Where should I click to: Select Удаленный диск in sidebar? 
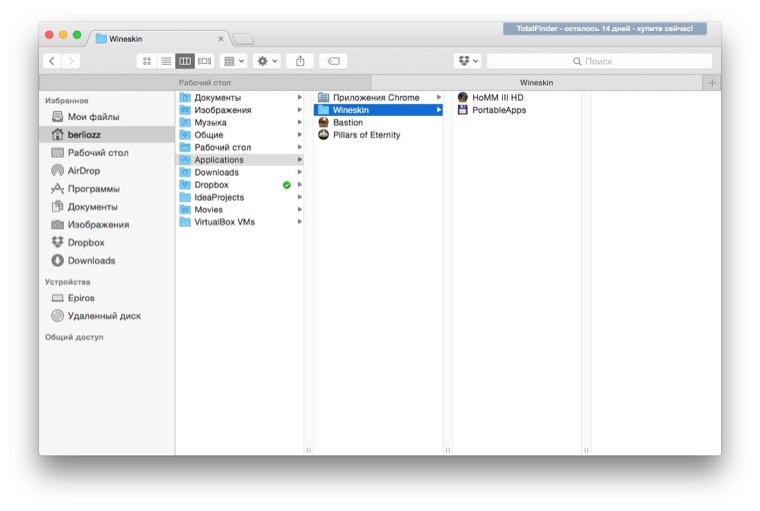(107, 316)
